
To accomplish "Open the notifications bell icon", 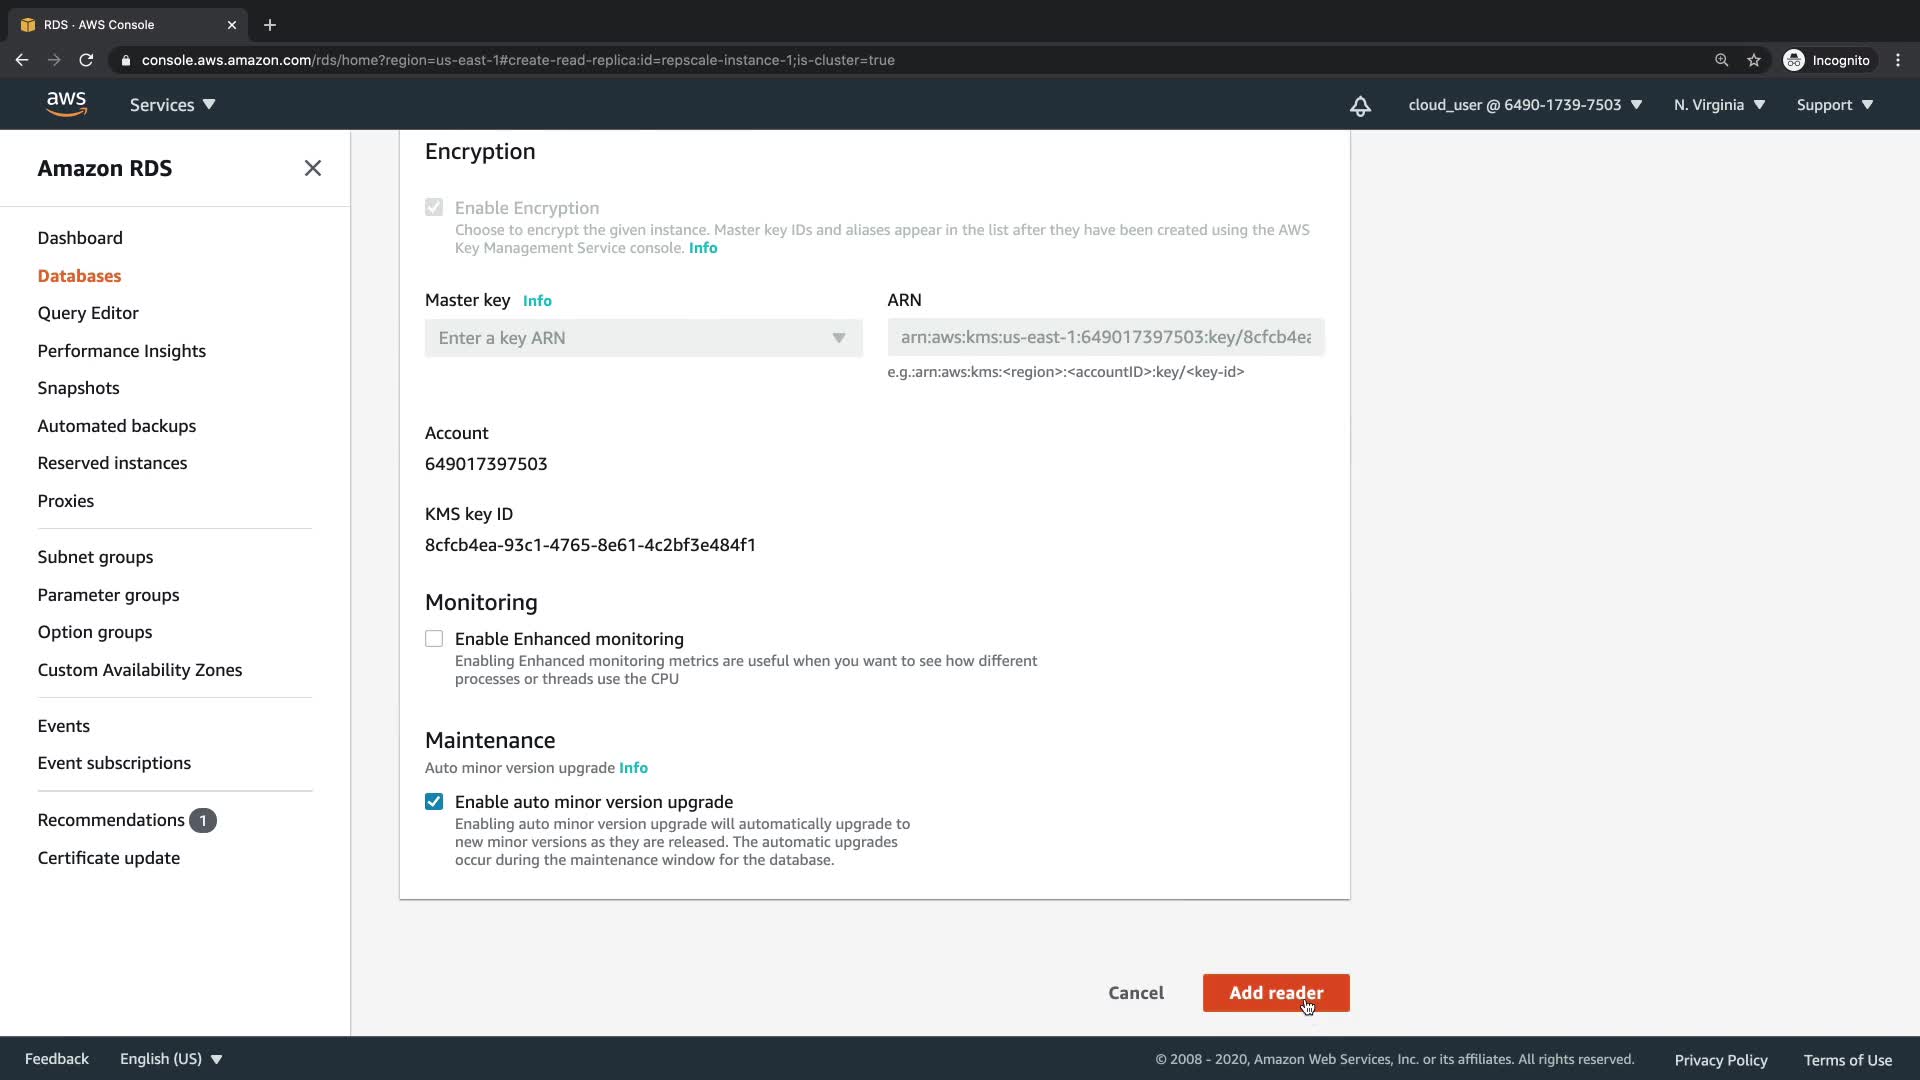I will (x=1360, y=105).
